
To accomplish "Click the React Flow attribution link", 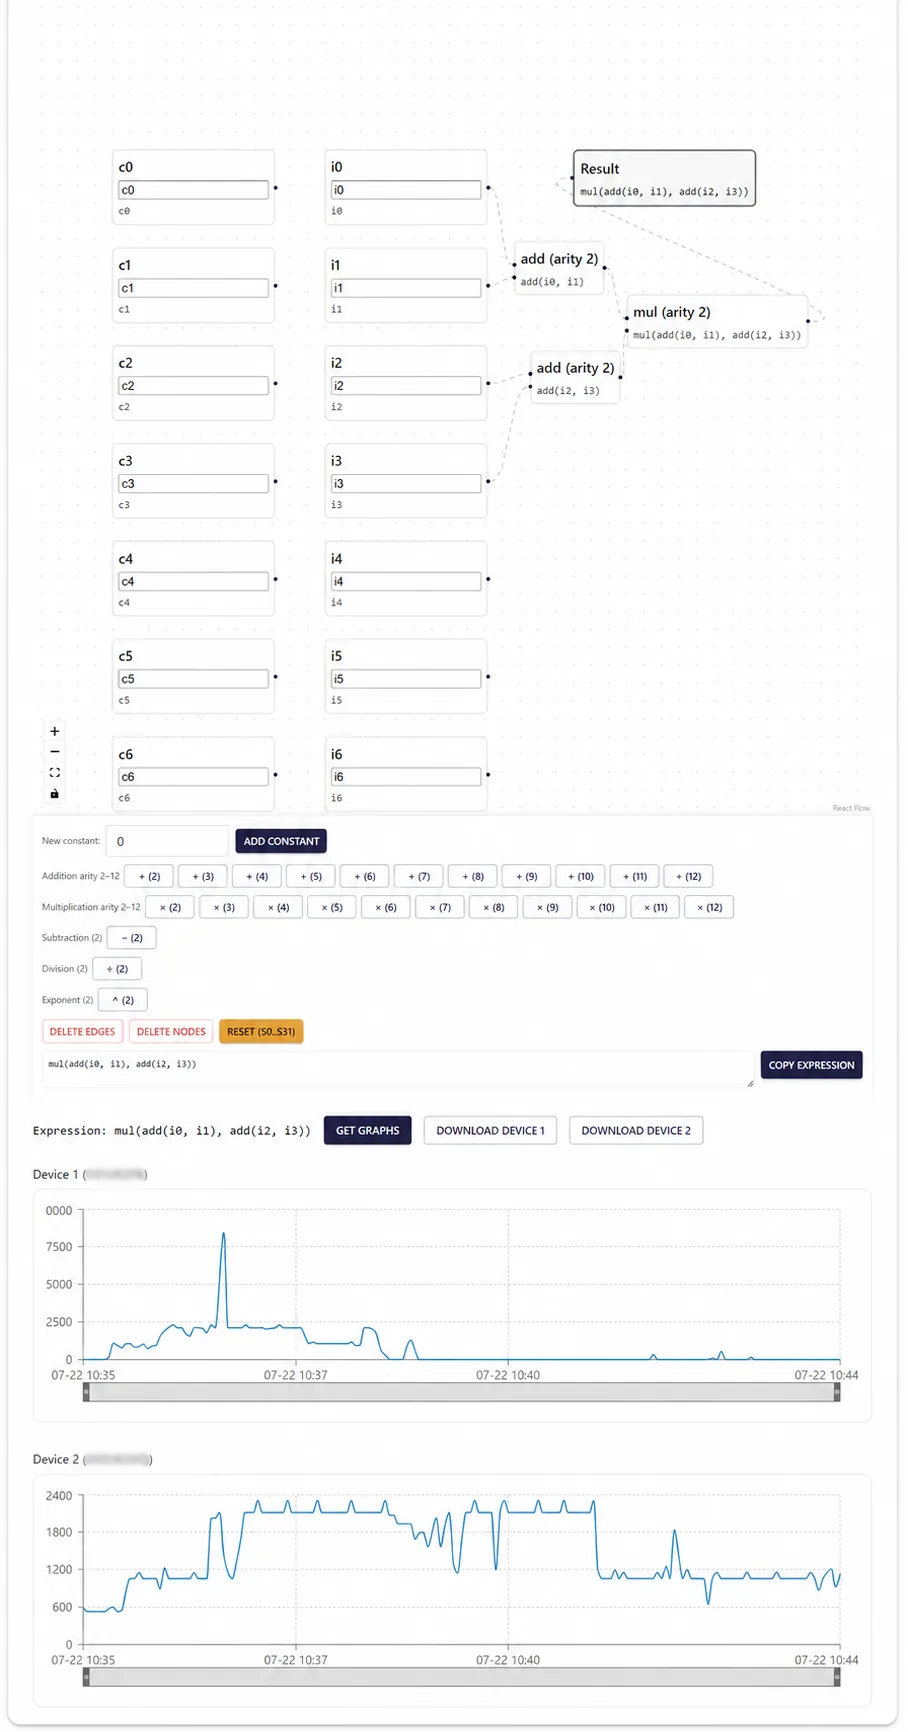I will point(851,808).
